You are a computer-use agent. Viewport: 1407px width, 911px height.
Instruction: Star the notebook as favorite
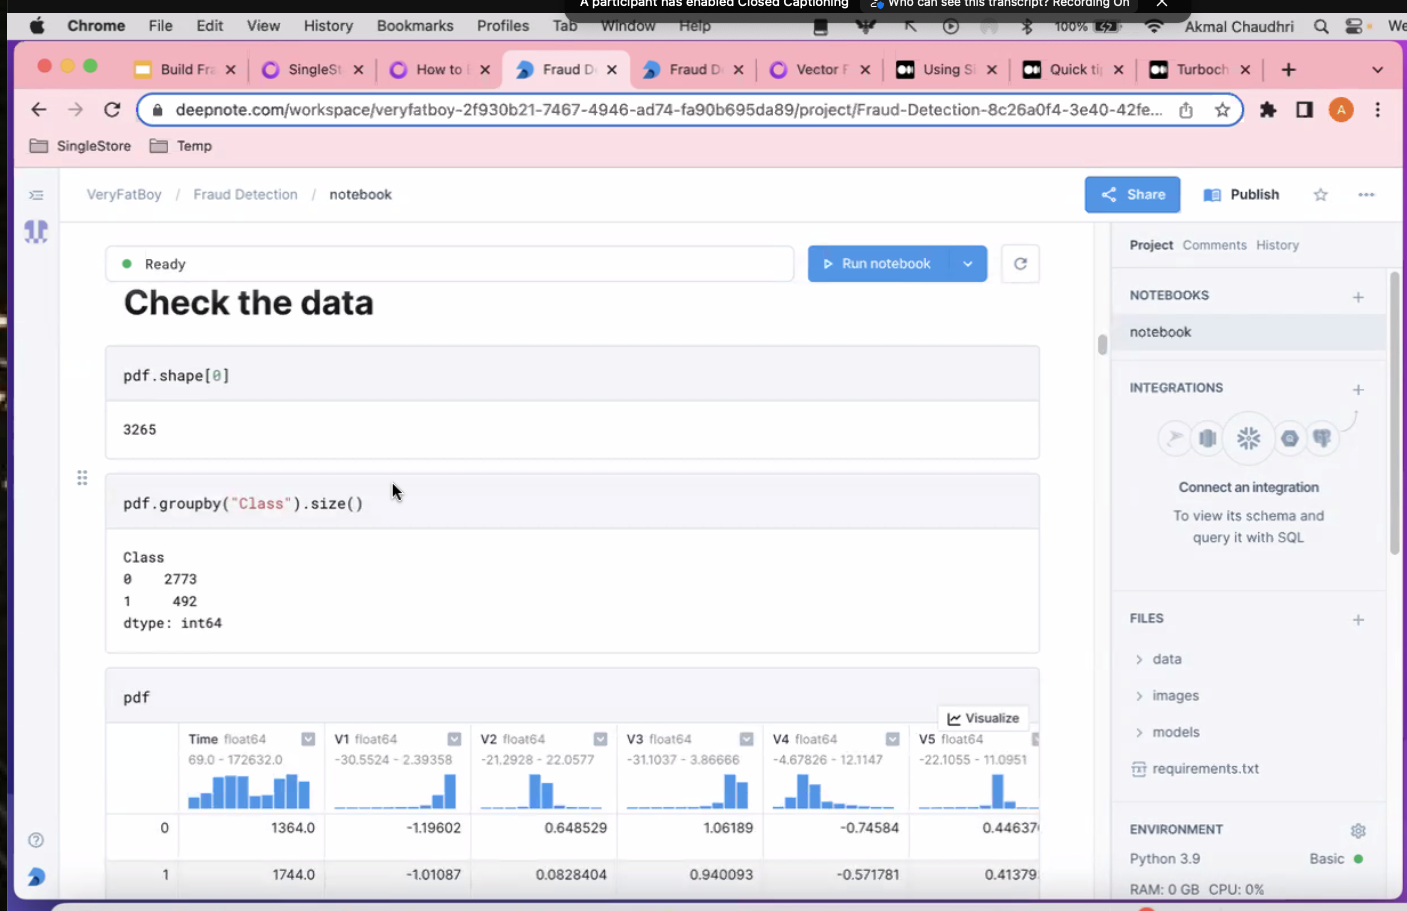pos(1320,195)
